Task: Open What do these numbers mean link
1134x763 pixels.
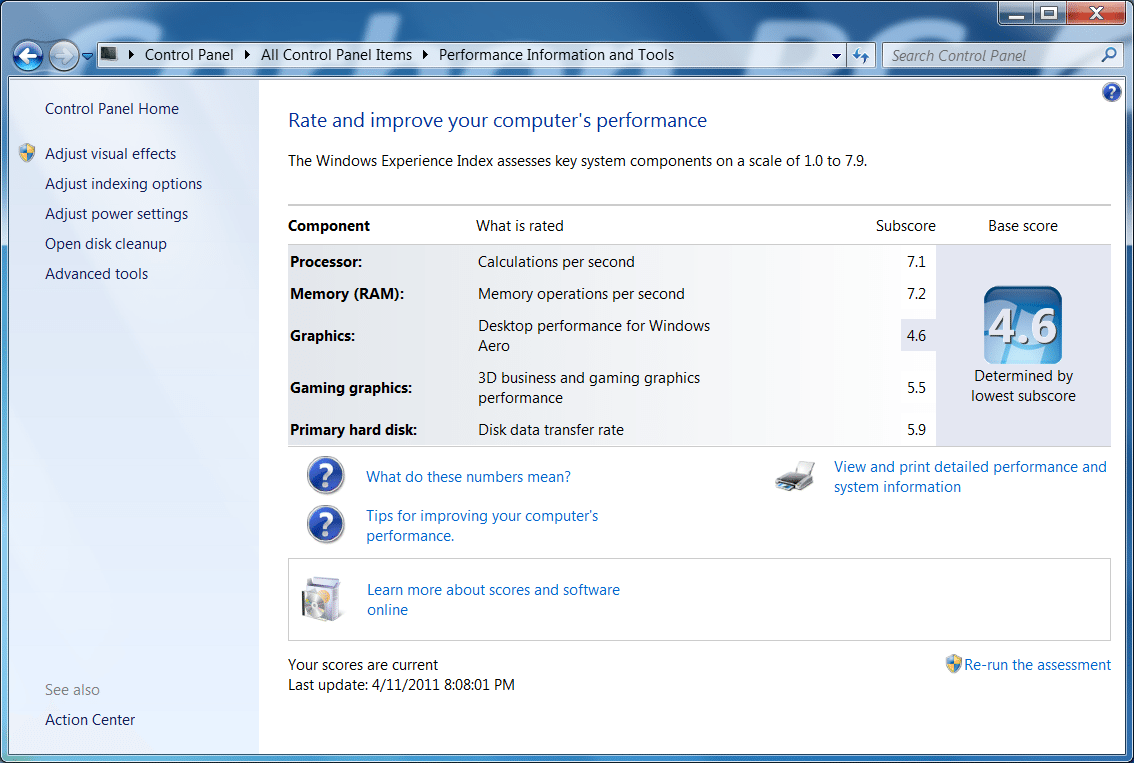Action: pyautogui.click(x=468, y=477)
